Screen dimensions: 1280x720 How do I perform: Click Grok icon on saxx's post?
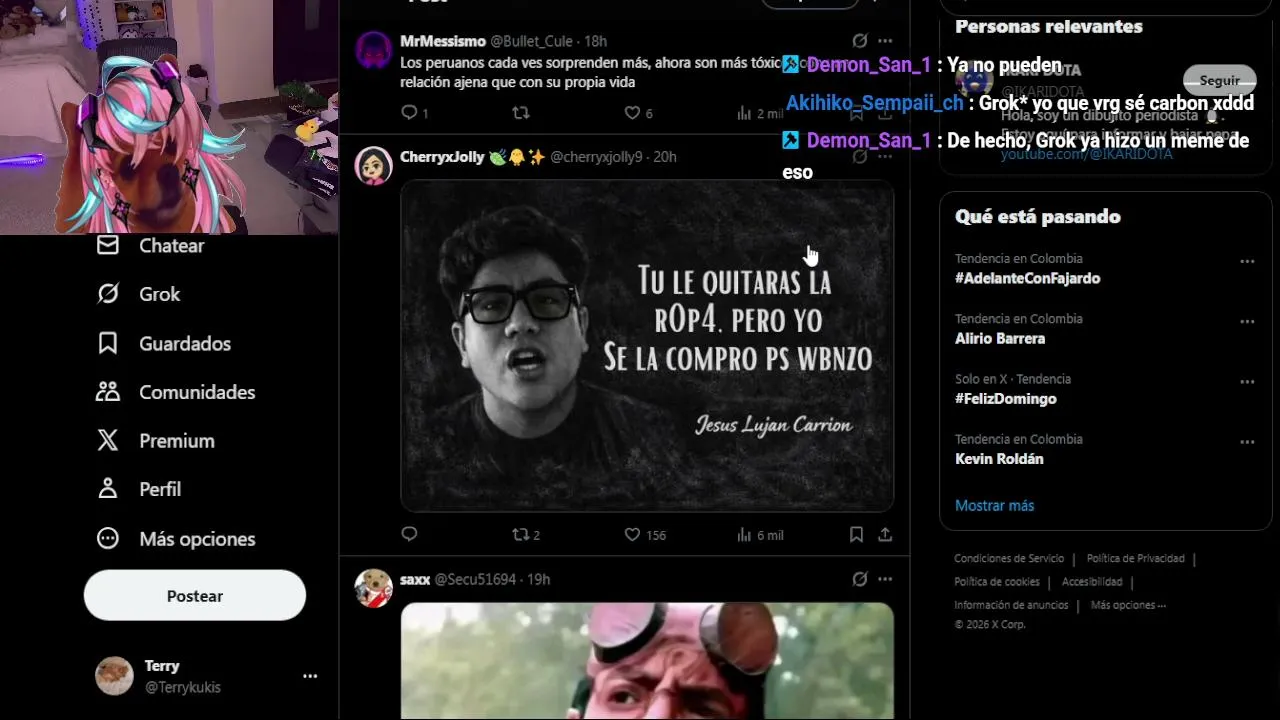[859, 579]
